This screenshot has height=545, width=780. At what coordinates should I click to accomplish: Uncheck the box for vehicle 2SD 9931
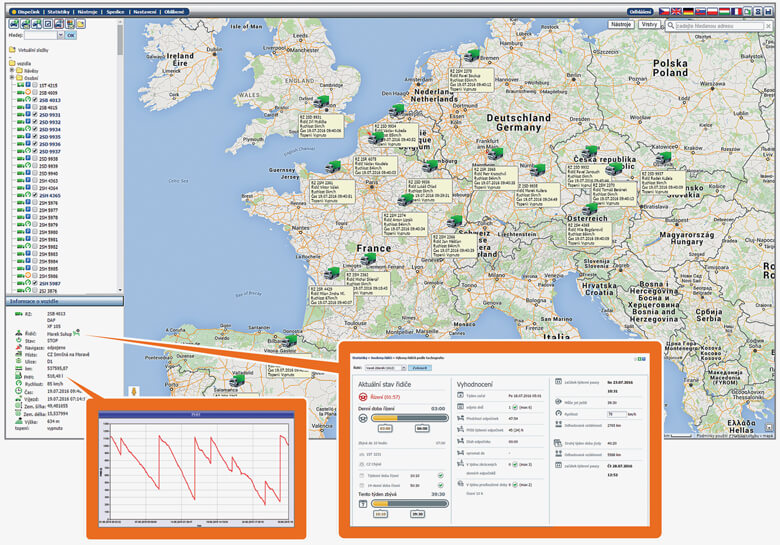(35, 114)
